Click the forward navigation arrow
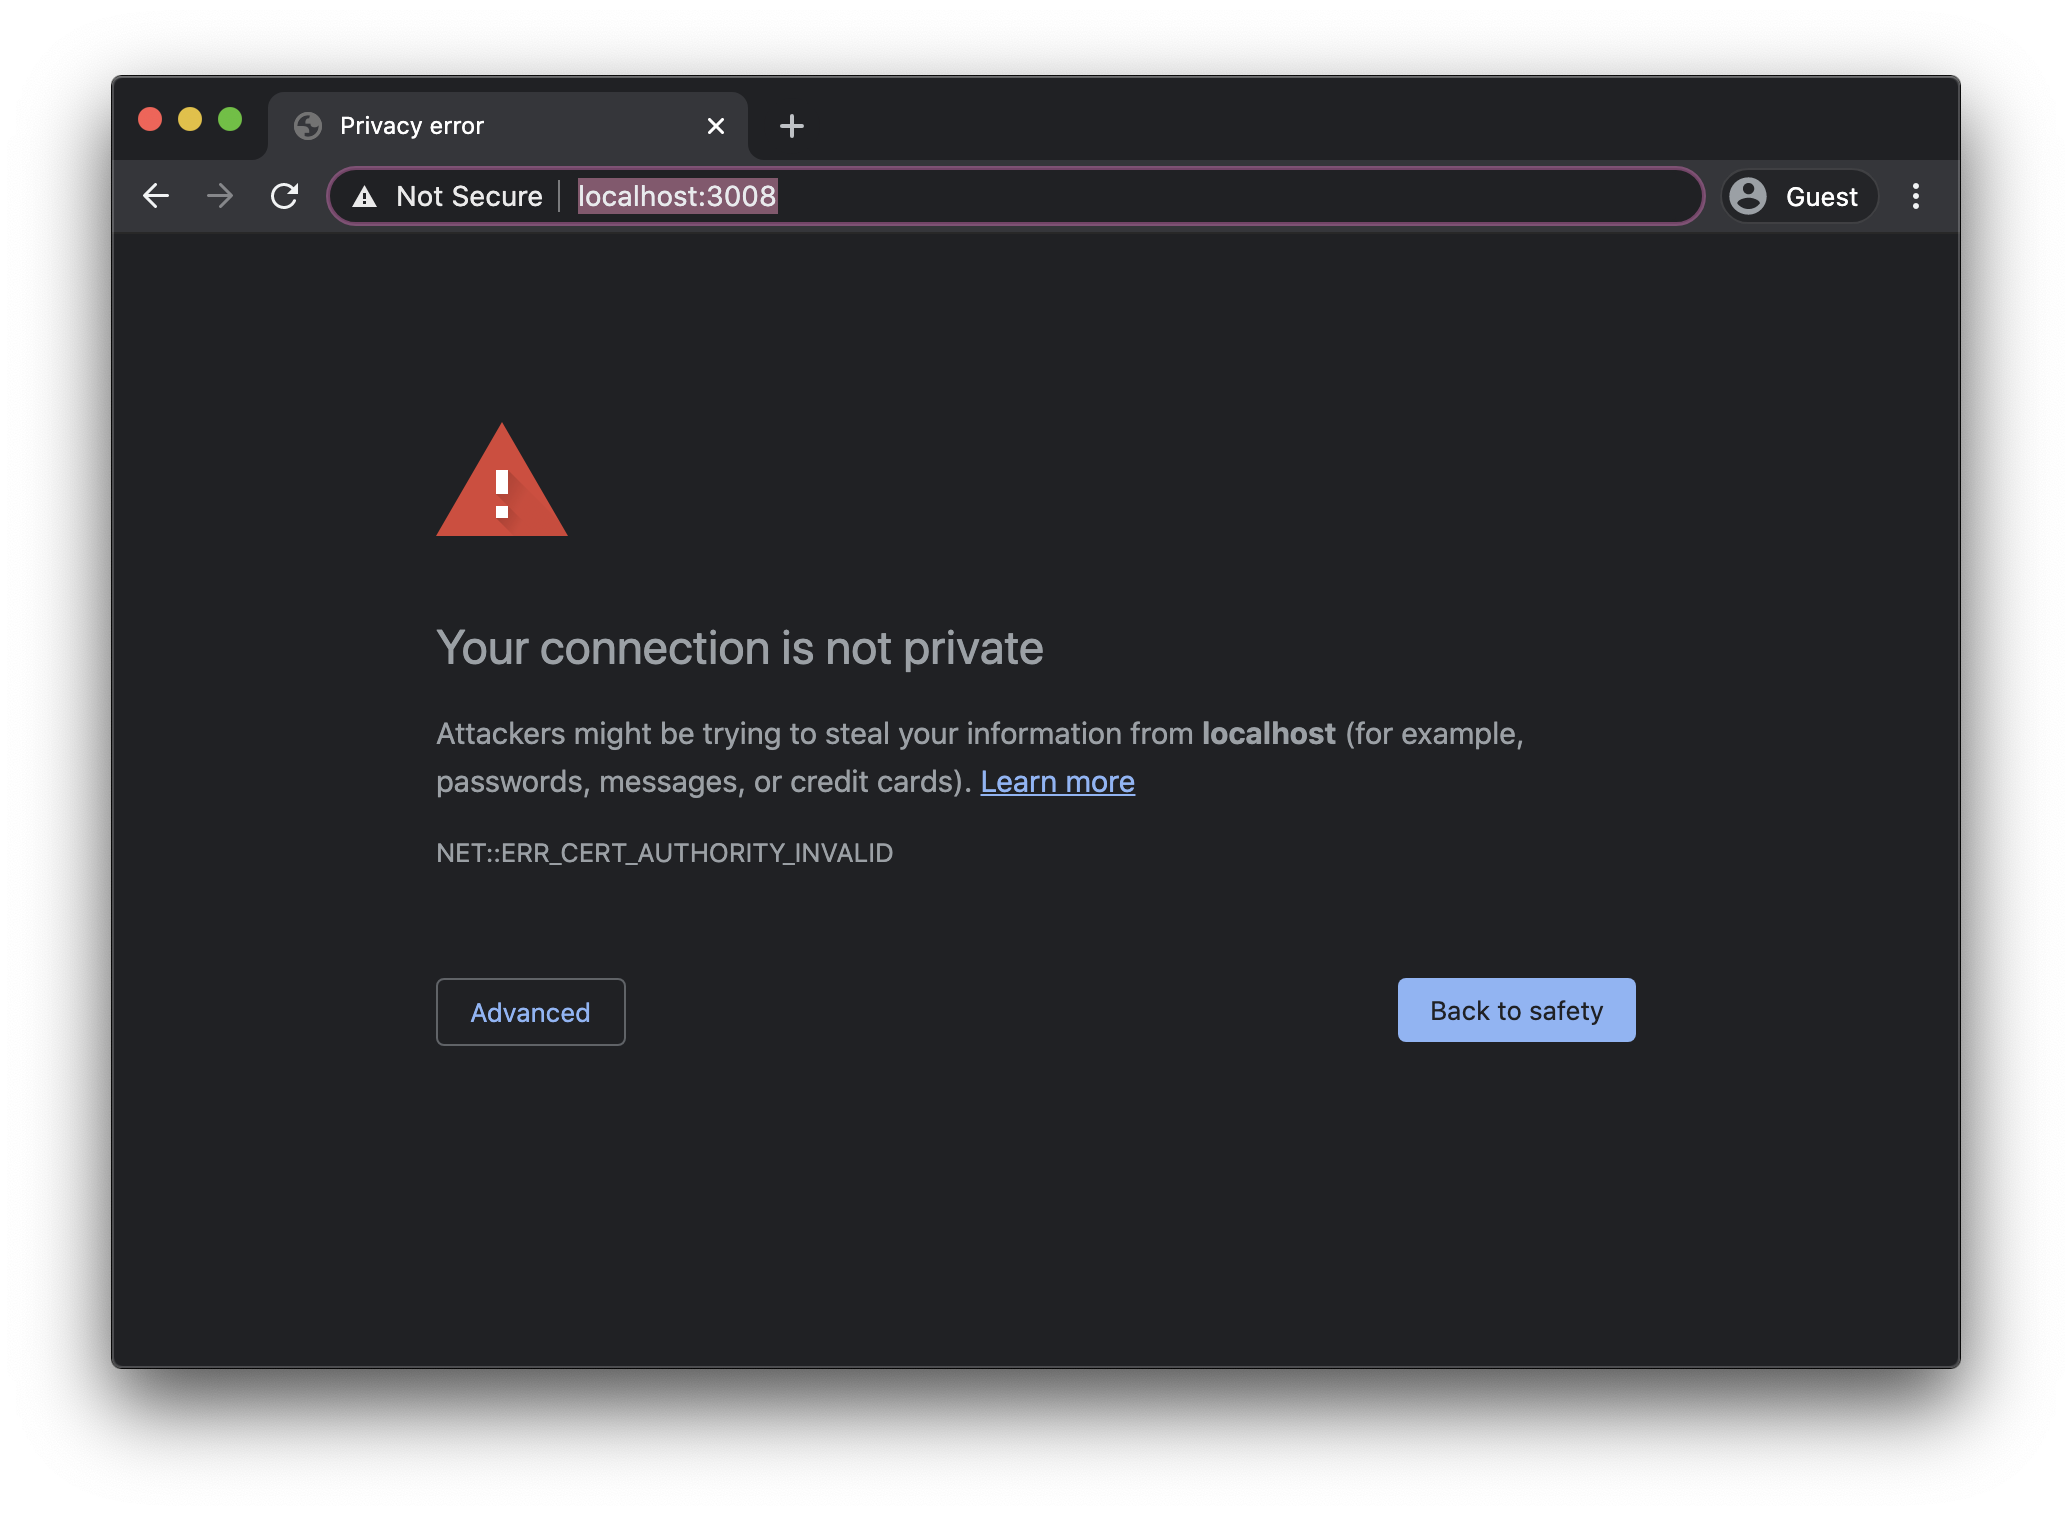The image size is (2072, 1516). click(x=220, y=196)
